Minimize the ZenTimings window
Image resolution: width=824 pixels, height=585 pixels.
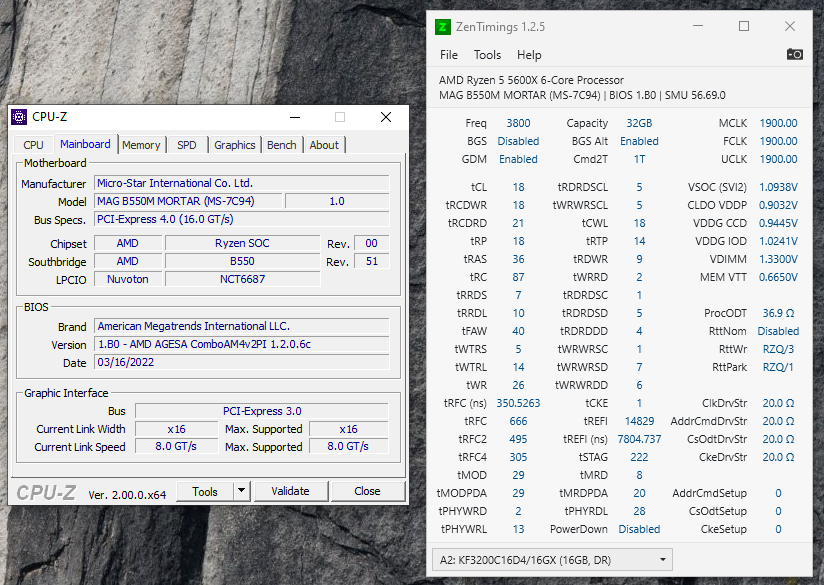(696, 27)
